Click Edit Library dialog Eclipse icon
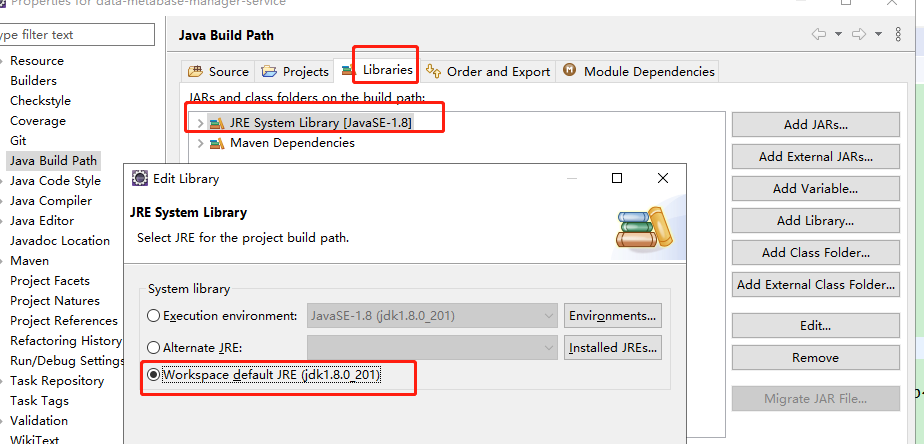The image size is (924, 444). pos(140,178)
